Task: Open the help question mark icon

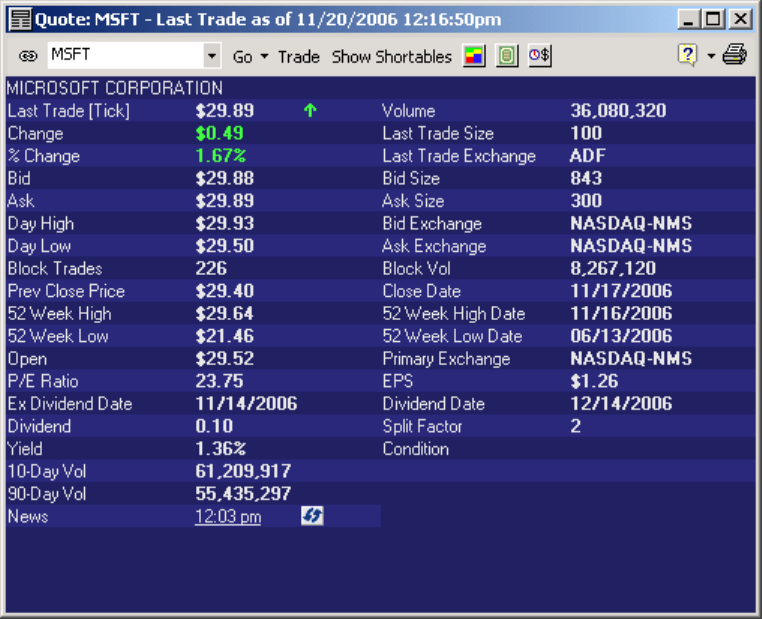Action: [688, 55]
